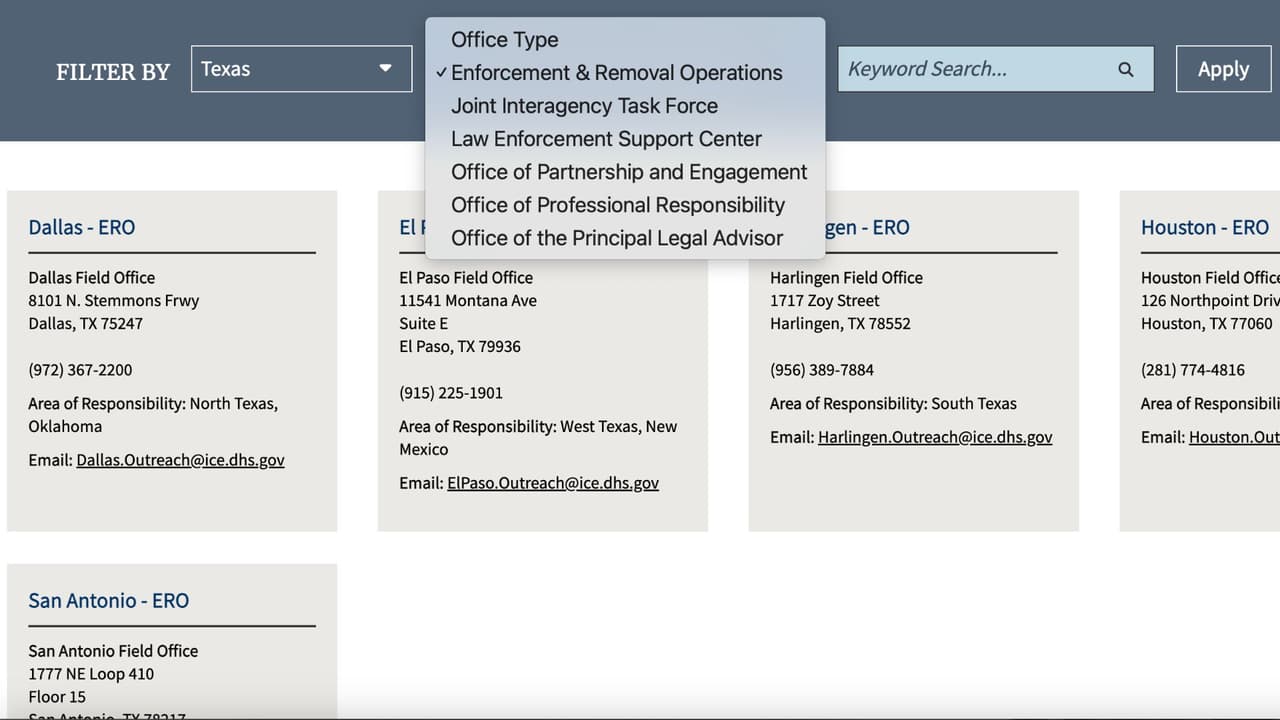The height and width of the screenshot is (720, 1280).
Task: Open the Office Type dropdown header
Action: coord(504,40)
